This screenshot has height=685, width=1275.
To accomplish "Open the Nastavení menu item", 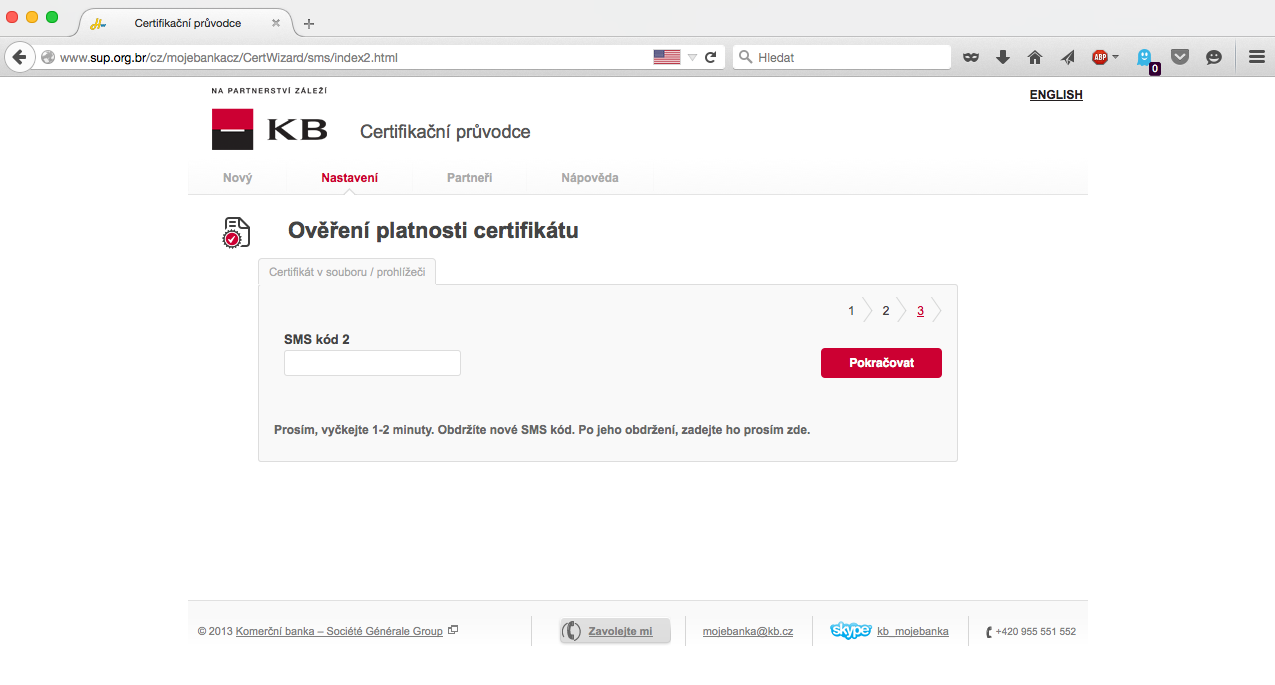I will [x=350, y=178].
